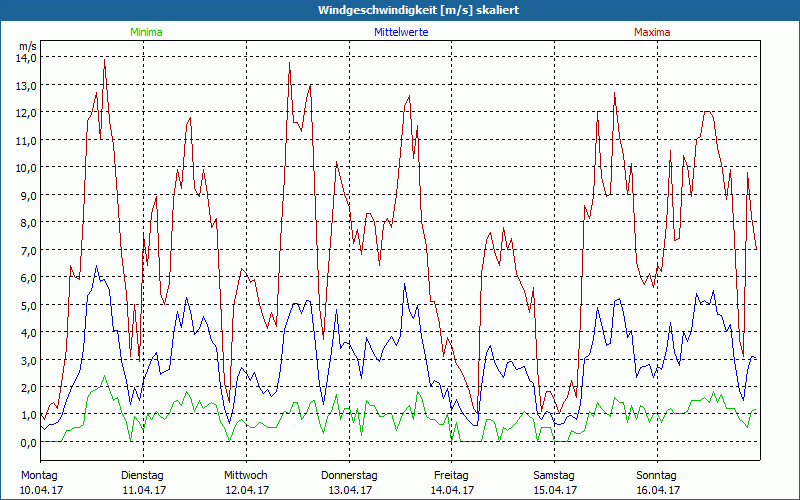The width and height of the screenshot is (800, 500).
Task: Click the 9,0 y-axis value
Action: point(28,196)
